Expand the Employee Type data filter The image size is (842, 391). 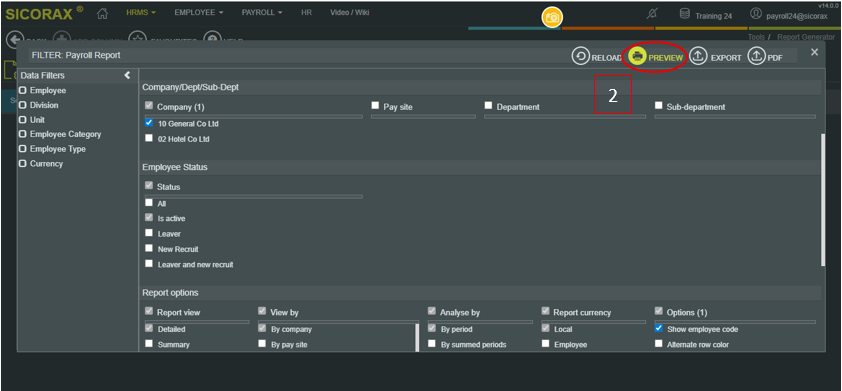(x=23, y=149)
